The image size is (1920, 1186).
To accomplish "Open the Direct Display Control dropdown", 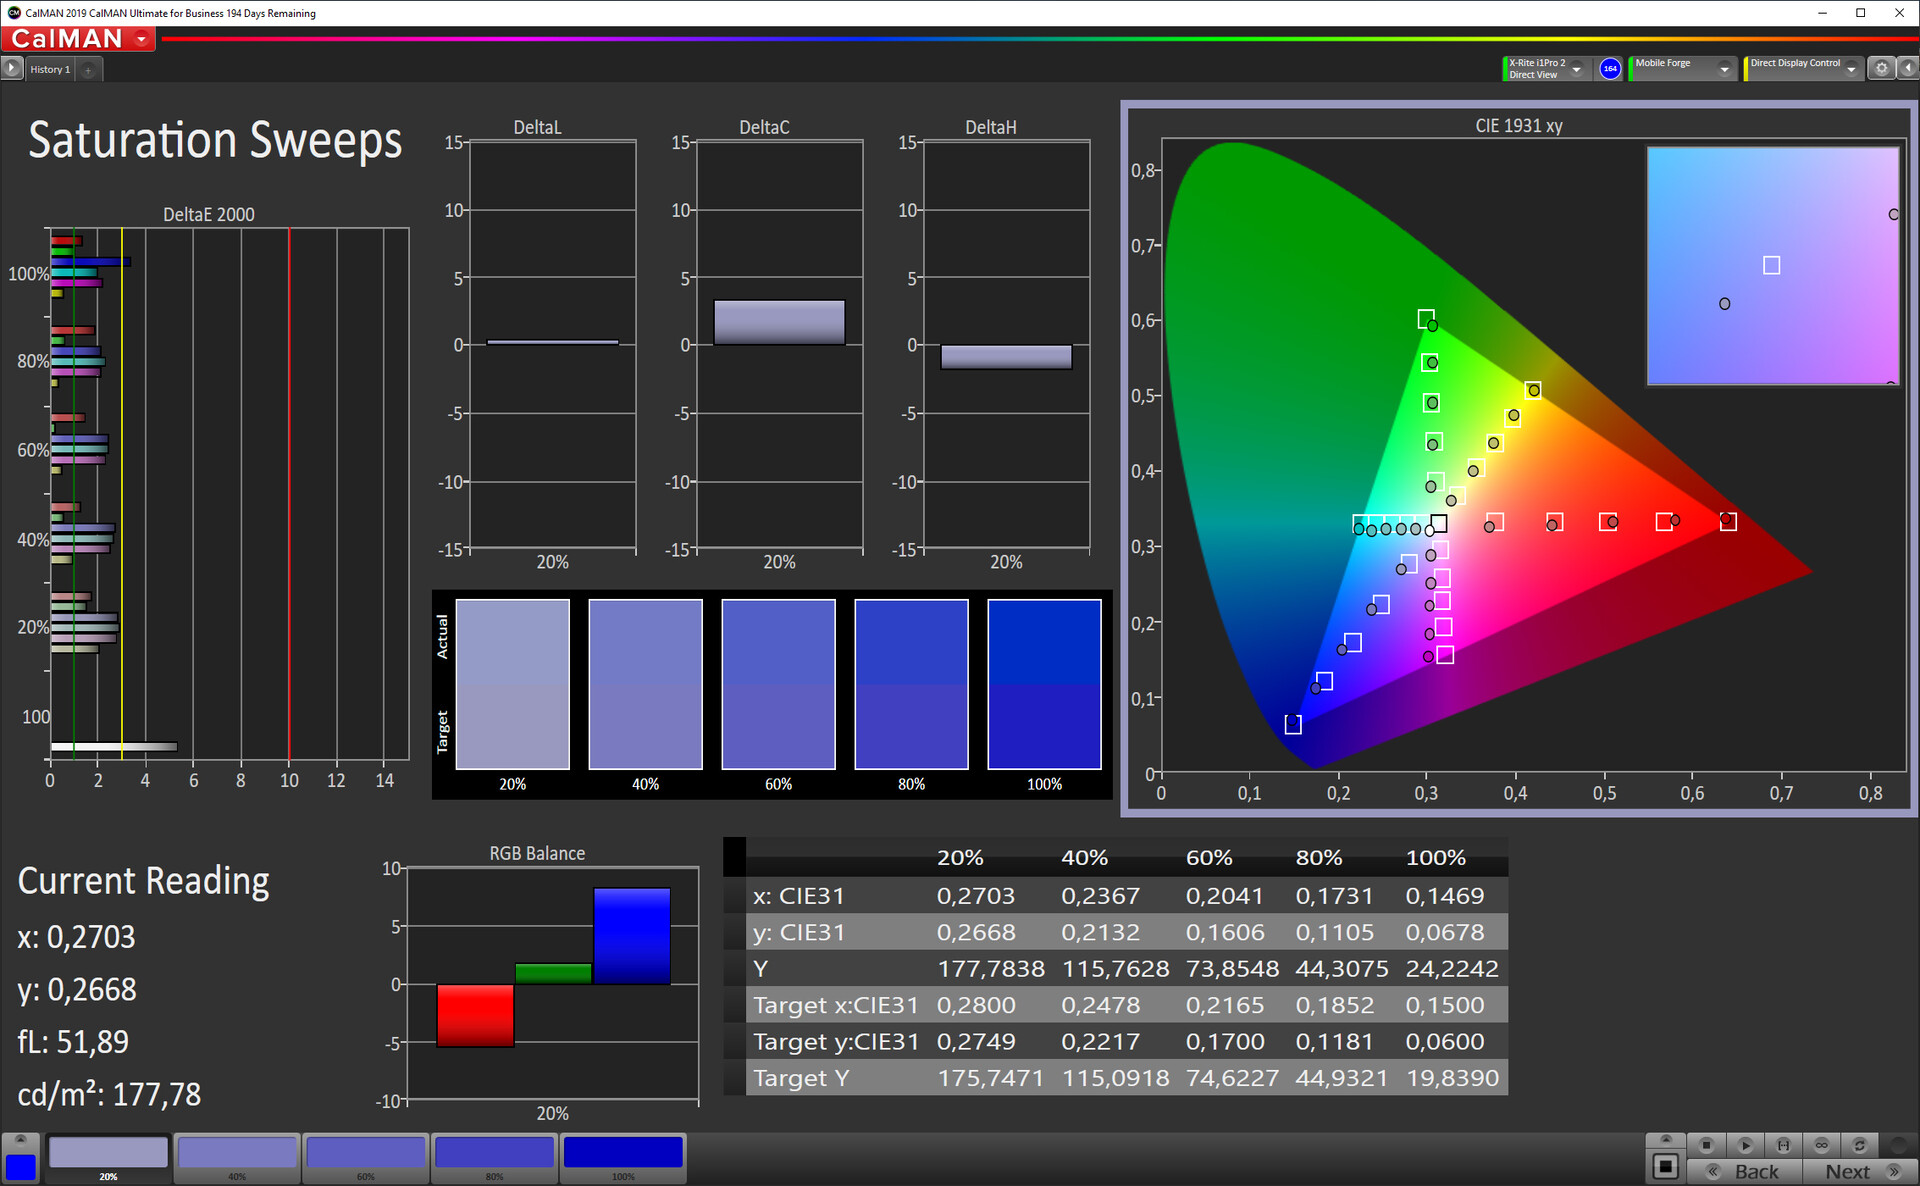I will 1851,69.
